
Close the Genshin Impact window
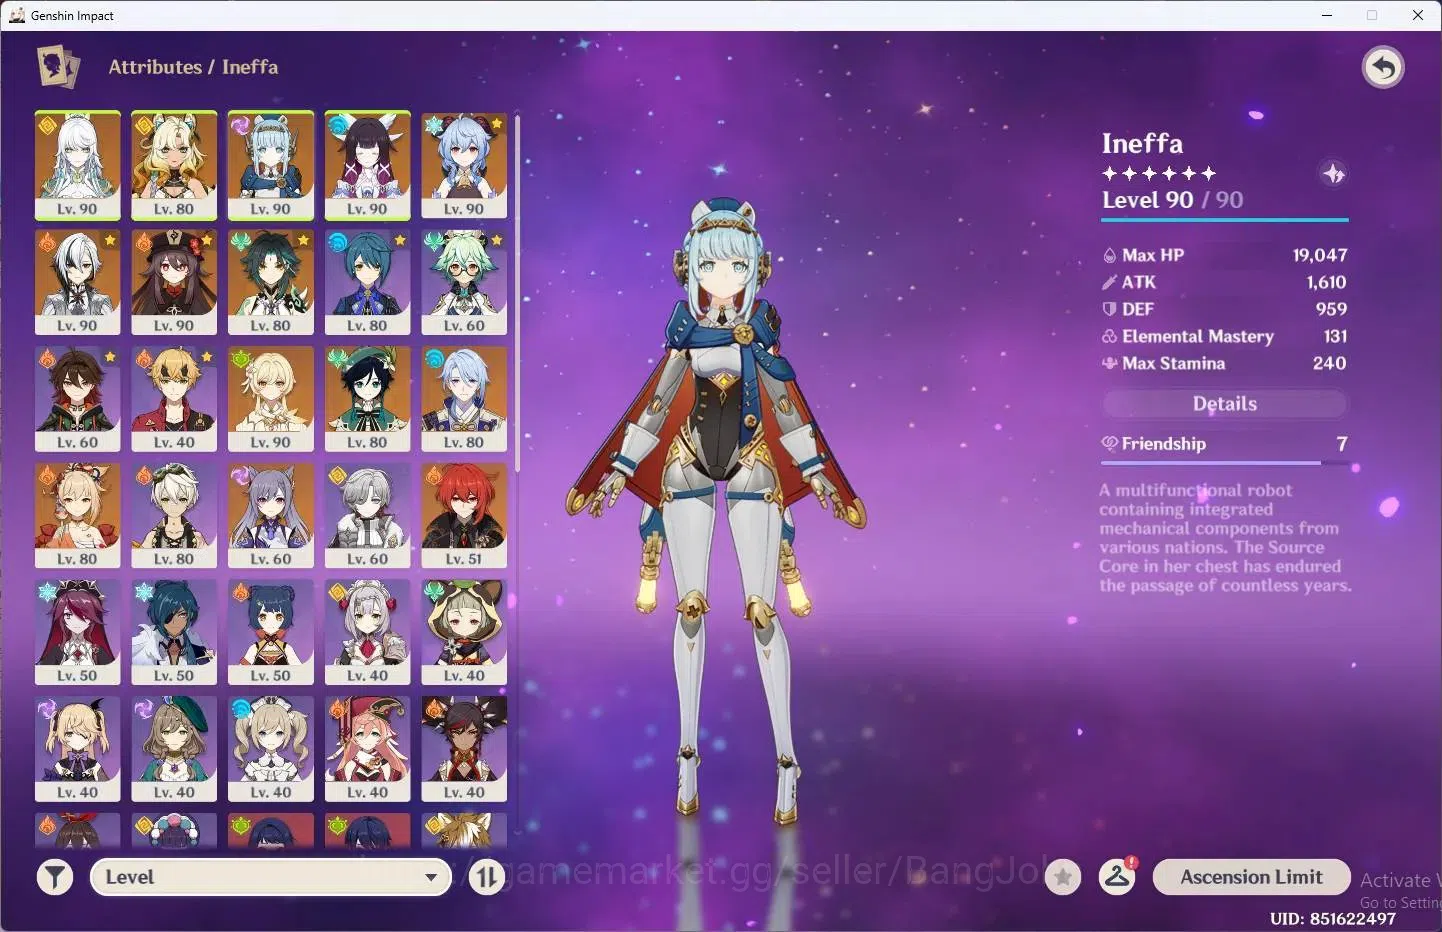click(1418, 15)
